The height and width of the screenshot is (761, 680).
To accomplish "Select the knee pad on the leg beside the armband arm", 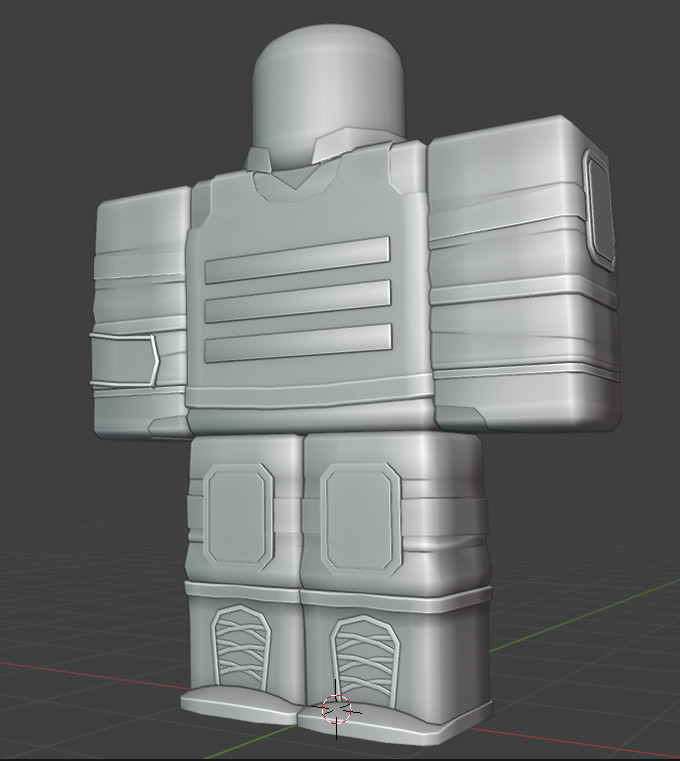I will tap(238, 516).
